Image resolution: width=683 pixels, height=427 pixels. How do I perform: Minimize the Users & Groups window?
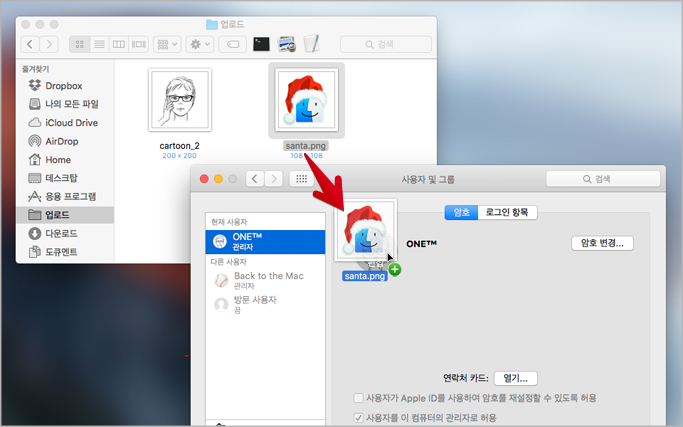(219, 179)
